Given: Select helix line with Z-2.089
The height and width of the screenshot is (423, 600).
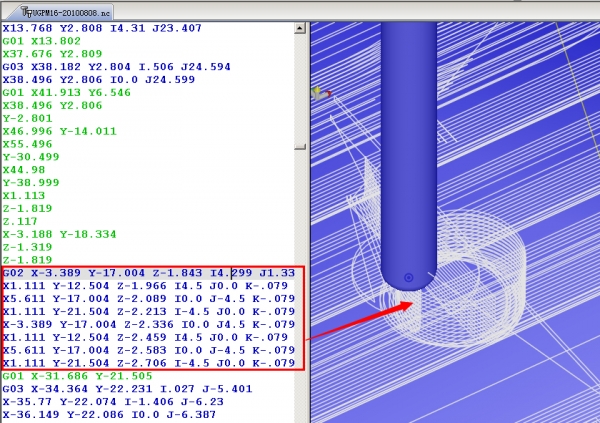Looking at the screenshot, I should click(x=149, y=299).
